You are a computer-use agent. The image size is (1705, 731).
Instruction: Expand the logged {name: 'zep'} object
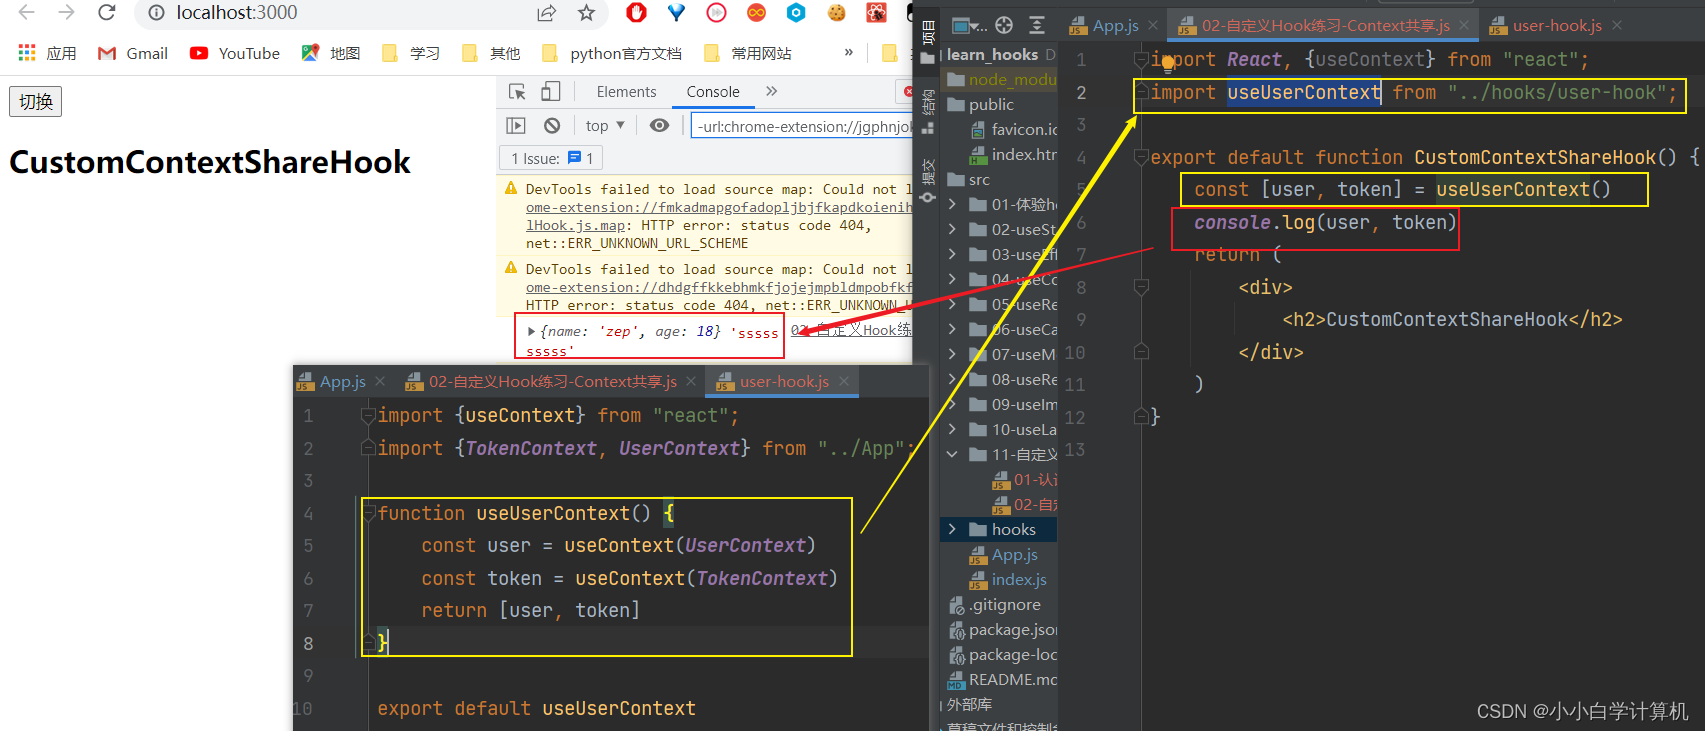pyautogui.click(x=532, y=331)
